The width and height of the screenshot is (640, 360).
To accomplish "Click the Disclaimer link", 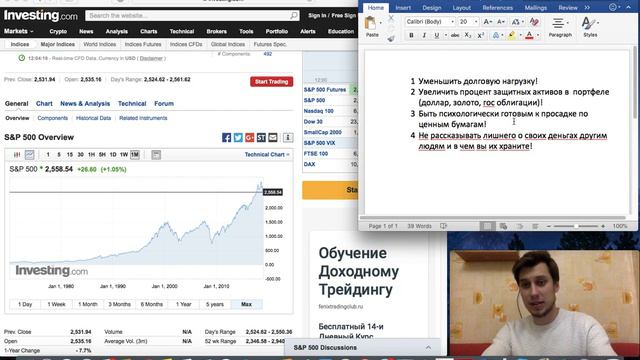I will [x=151, y=58].
